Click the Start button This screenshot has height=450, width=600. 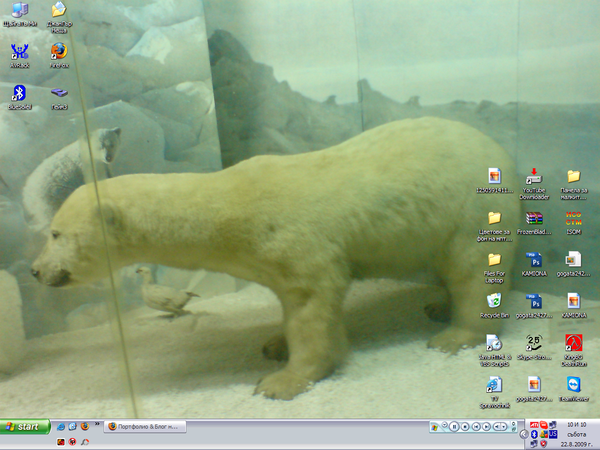(25, 427)
